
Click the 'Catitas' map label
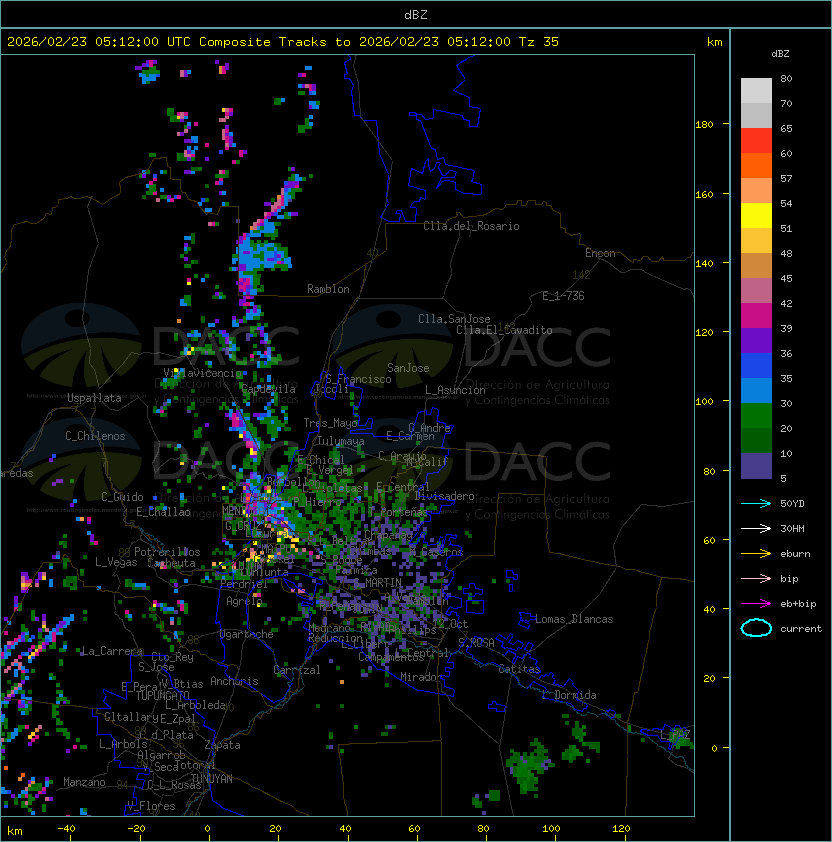(519, 669)
